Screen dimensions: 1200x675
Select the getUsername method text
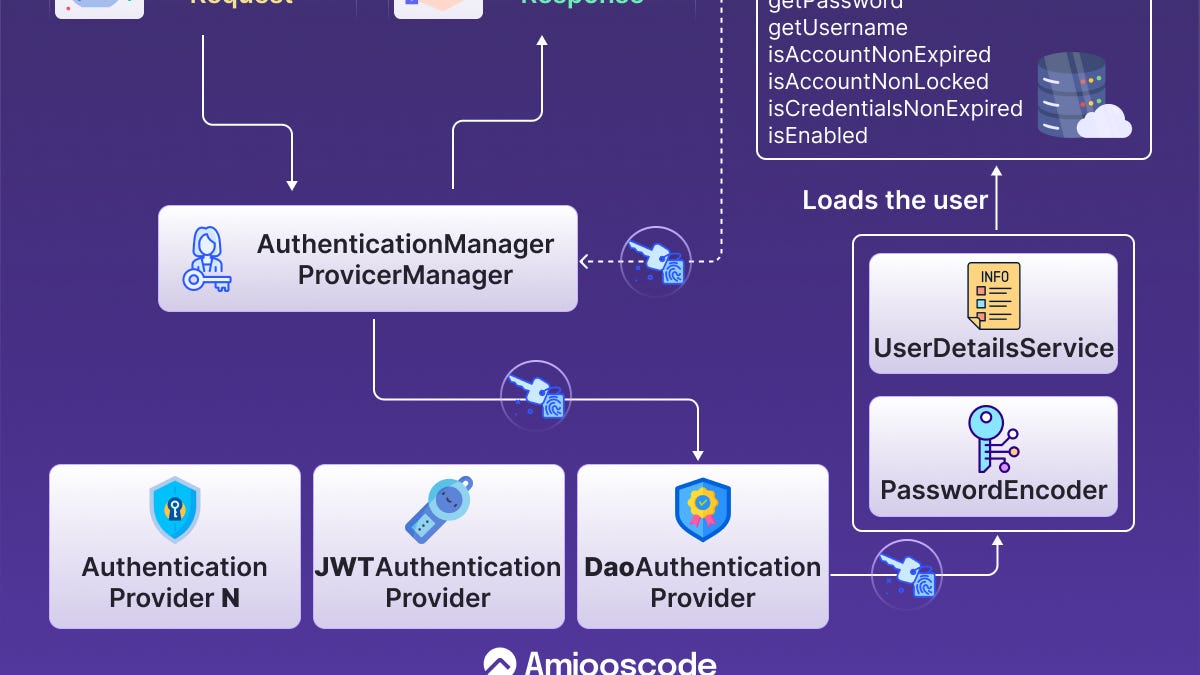(838, 28)
